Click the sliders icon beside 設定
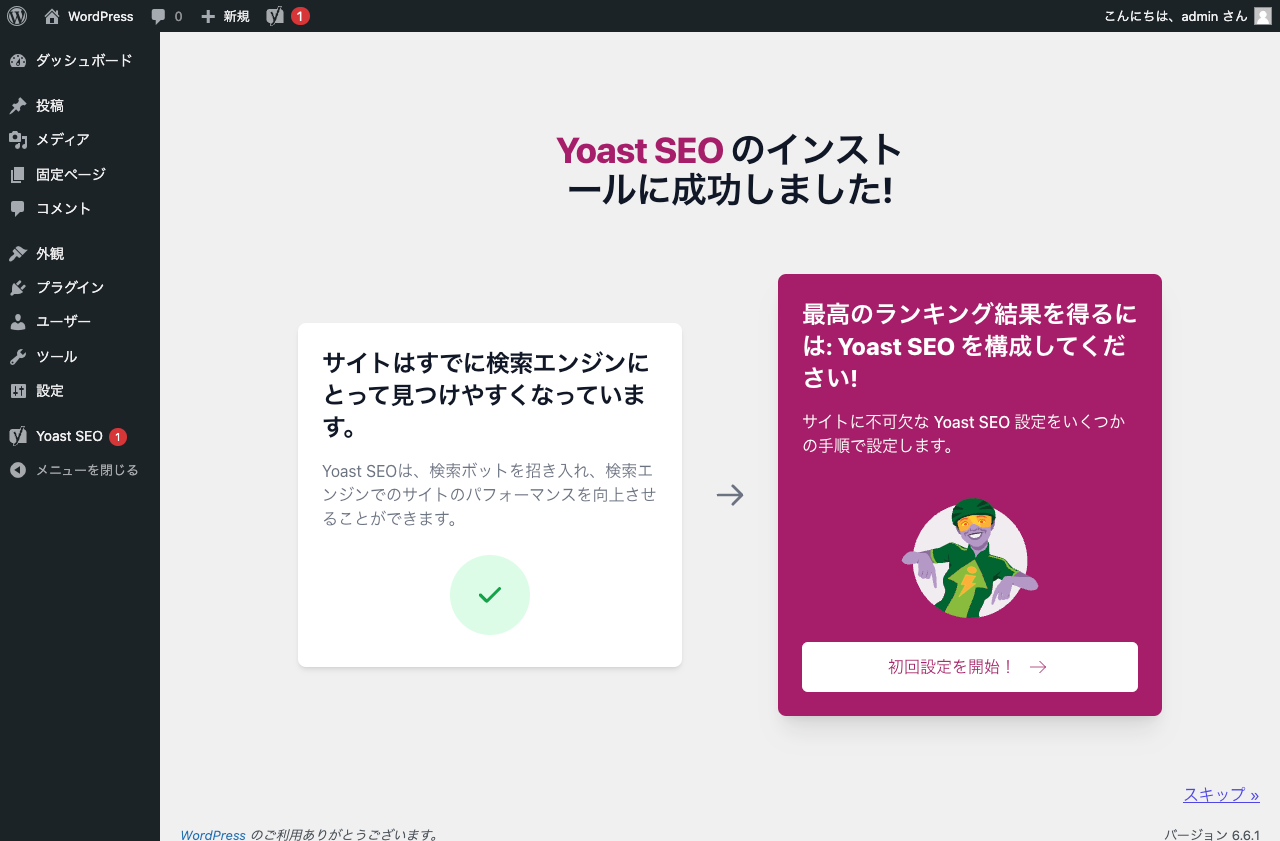 (18, 391)
